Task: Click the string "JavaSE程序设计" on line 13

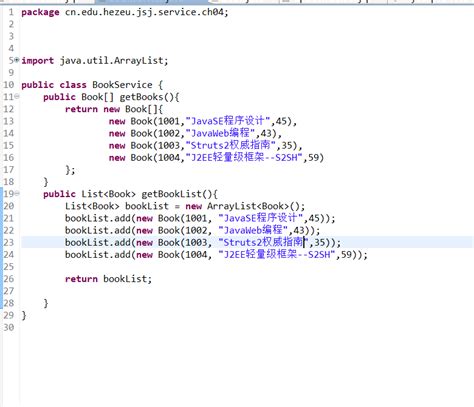Action: pos(228,121)
